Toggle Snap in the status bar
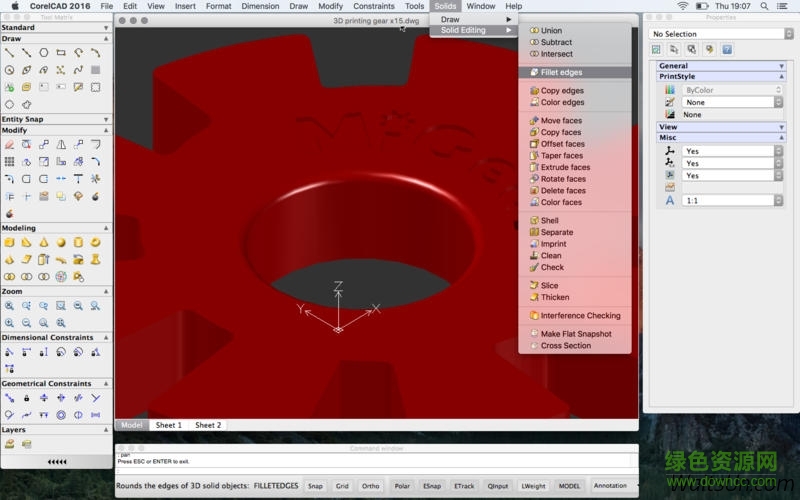The image size is (800, 500). click(315, 486)
